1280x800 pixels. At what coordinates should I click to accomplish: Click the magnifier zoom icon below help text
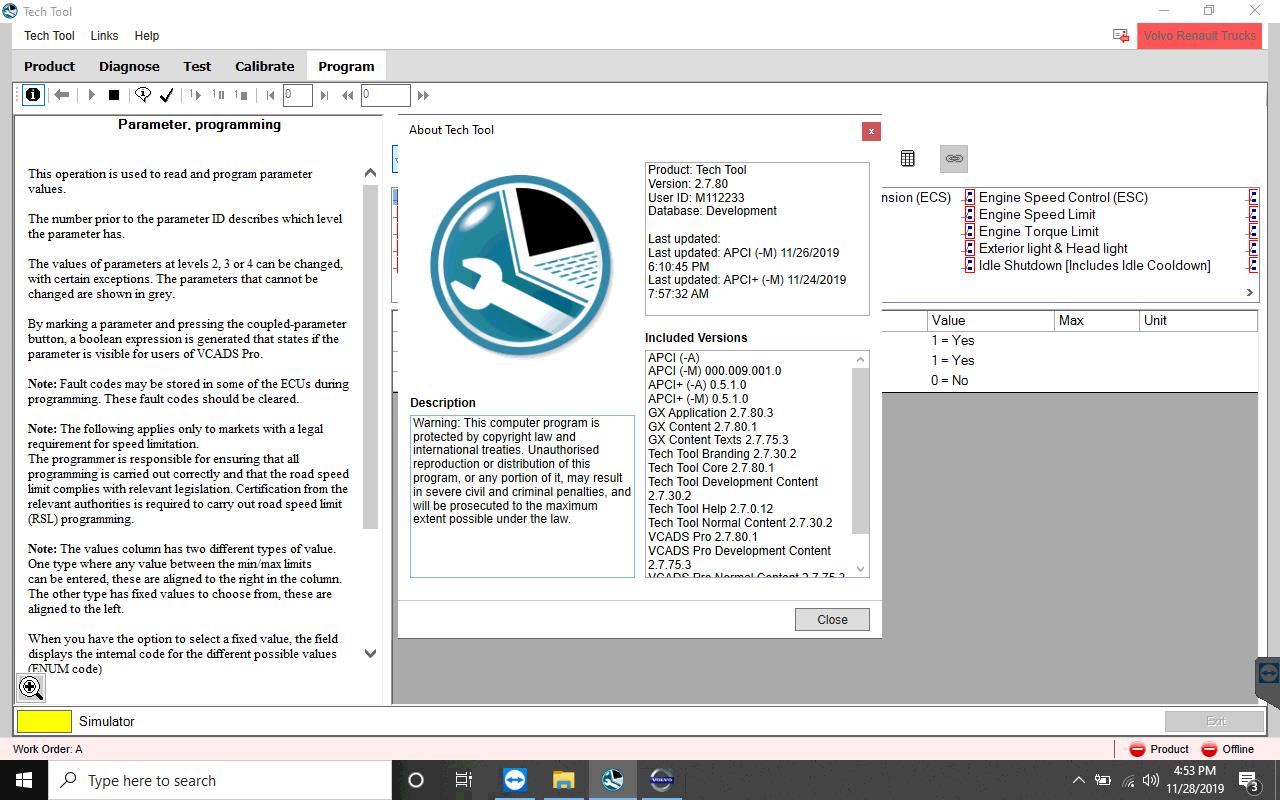pyautogui.click(x=31, y=687)
